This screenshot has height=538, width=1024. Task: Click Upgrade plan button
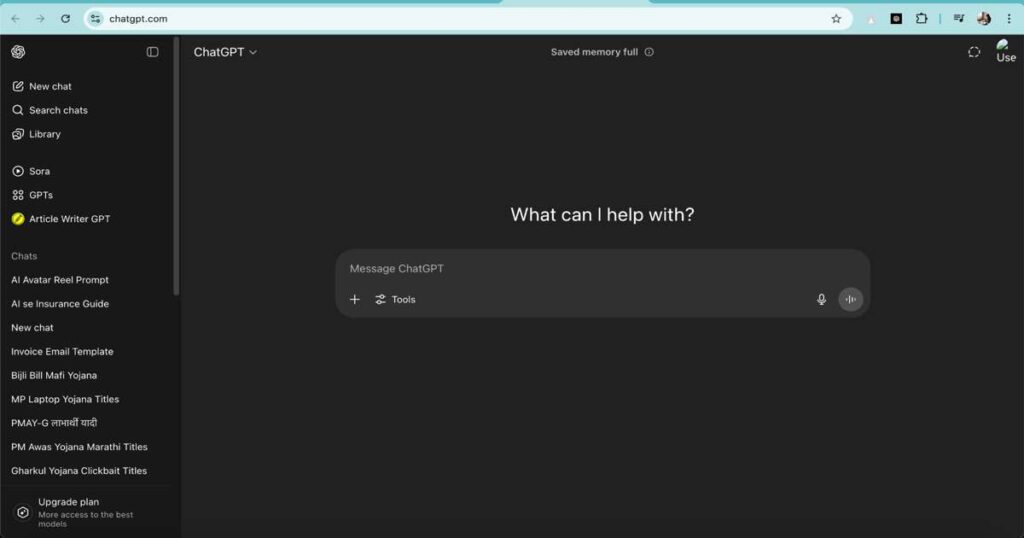pyautogui.click(x=86, y=513)
